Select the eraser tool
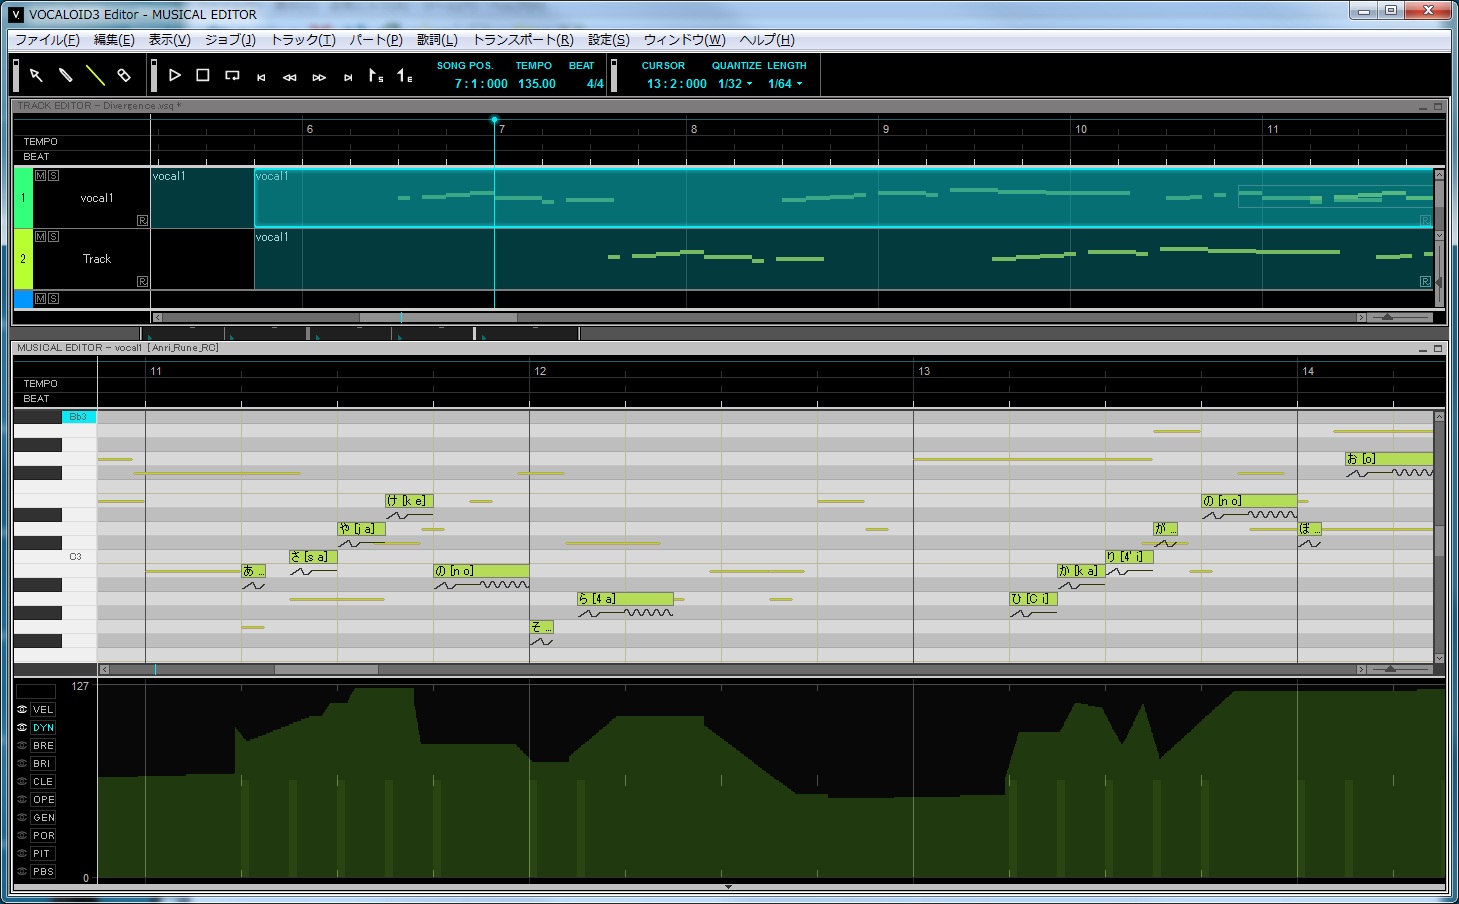 tap(124, 75)
